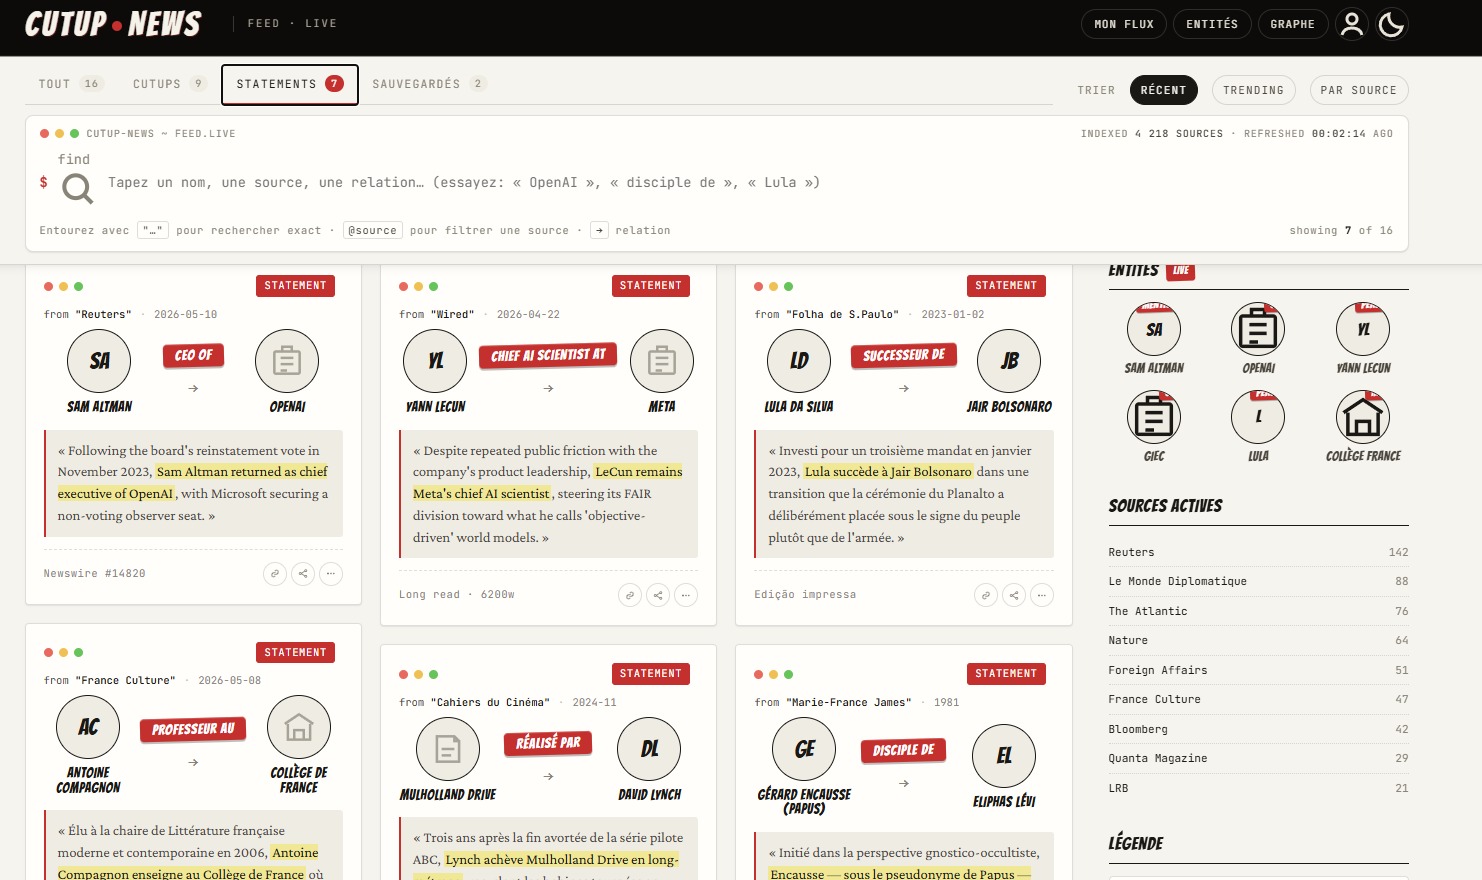This screenshot has height=880, width=1482.
Task: Sort the feed by Récent
Action: (1163, 90)
